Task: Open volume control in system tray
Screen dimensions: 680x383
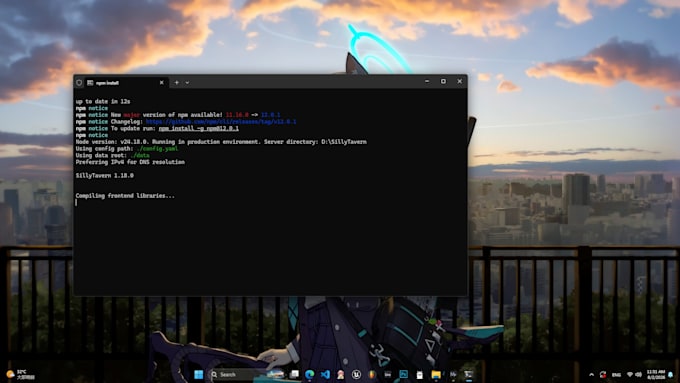Action: pos(638,375)
